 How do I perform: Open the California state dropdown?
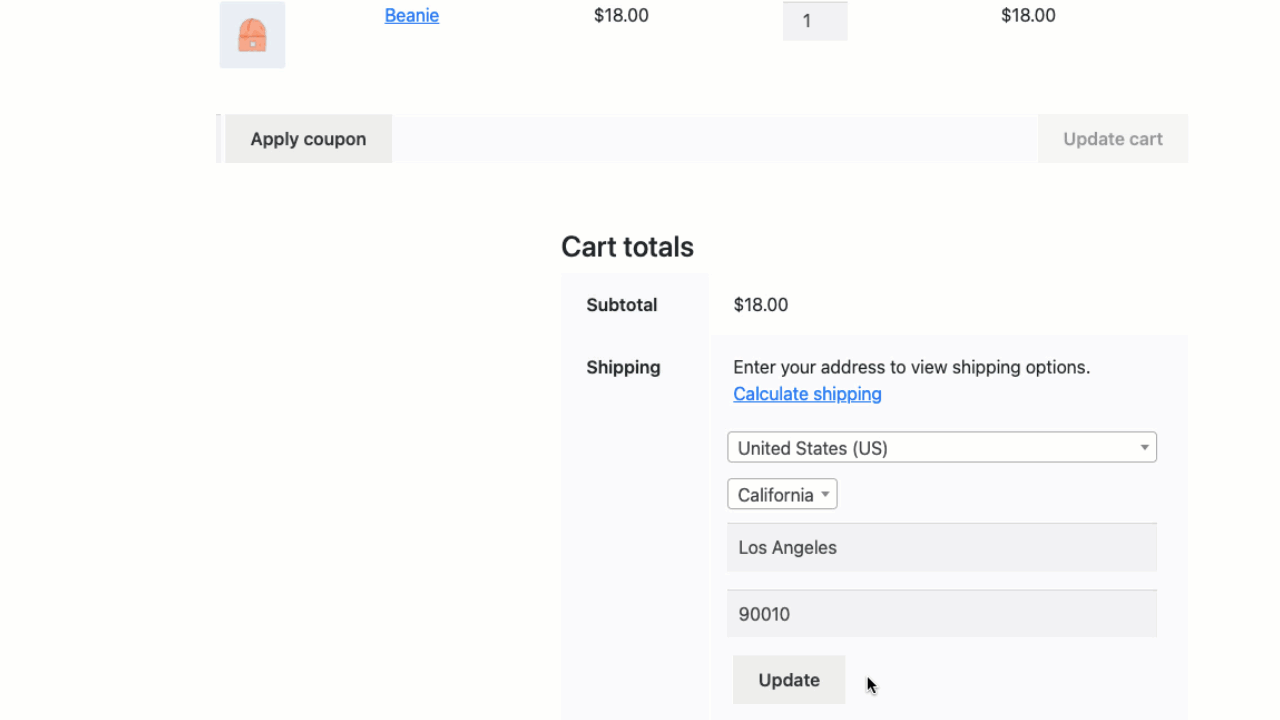point(782,494)
